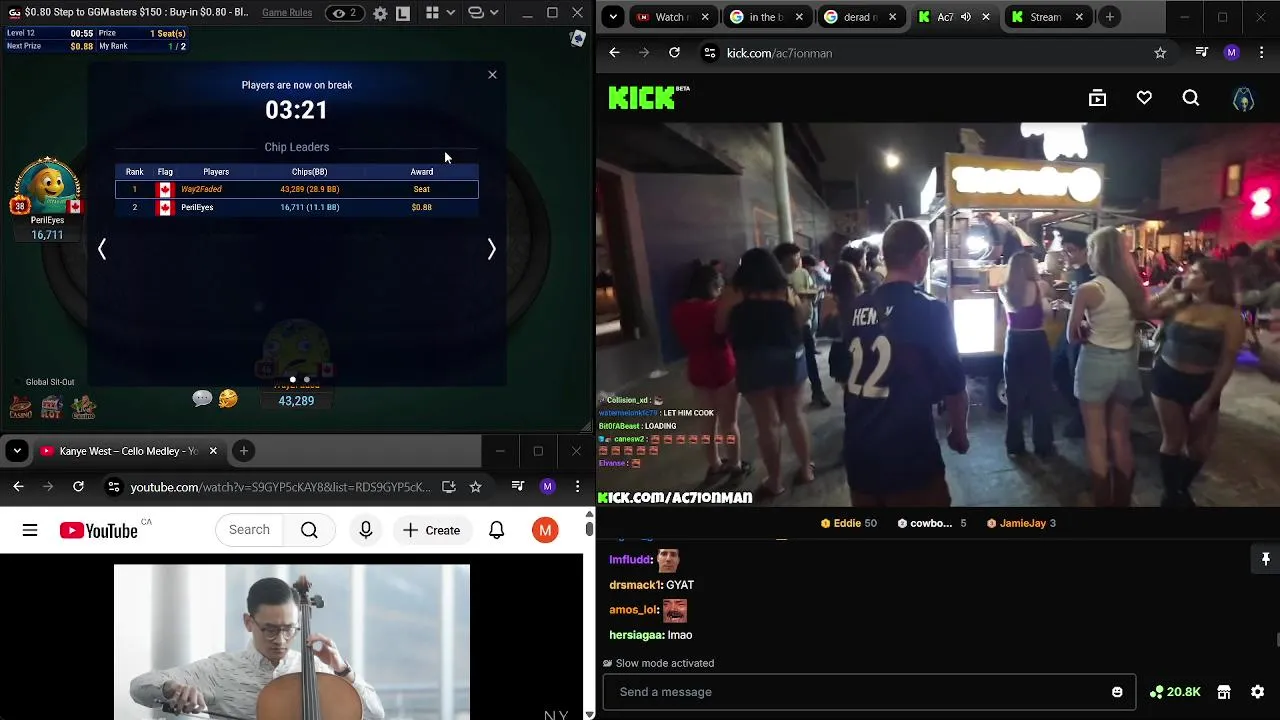Image resolution: width=1280 pixels, height=720 pixels.
Task: Open the YouTube account avatar M
Action: (545, 530)
